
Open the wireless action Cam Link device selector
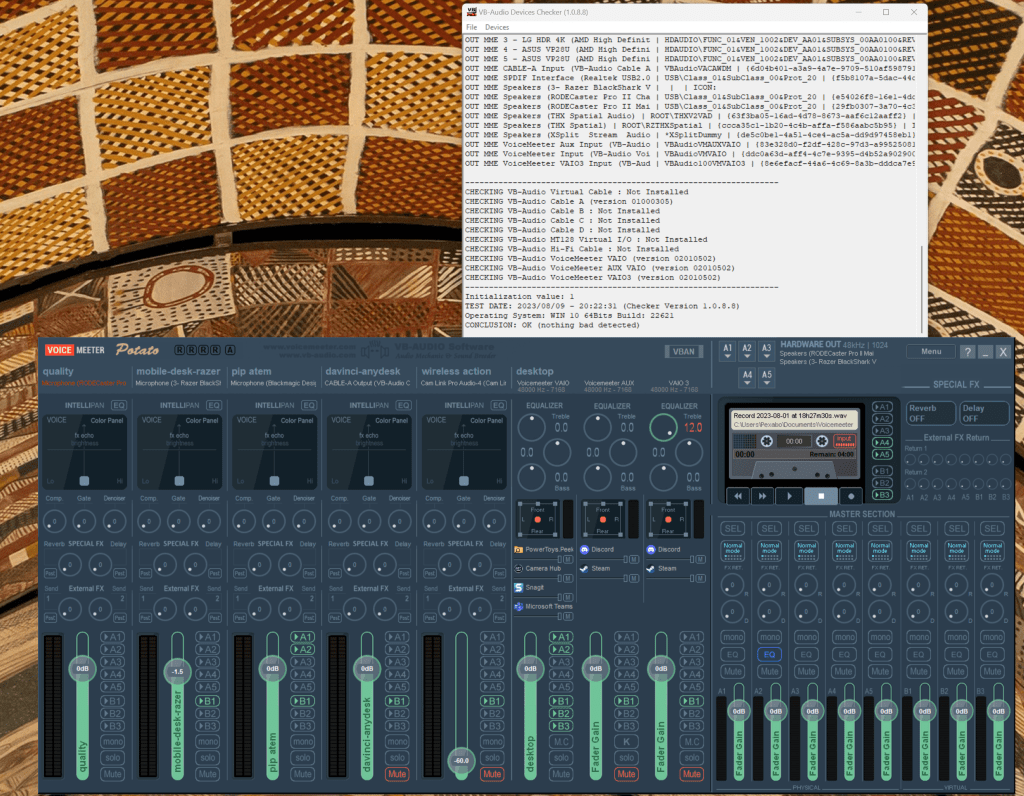(x=463, y=383)
